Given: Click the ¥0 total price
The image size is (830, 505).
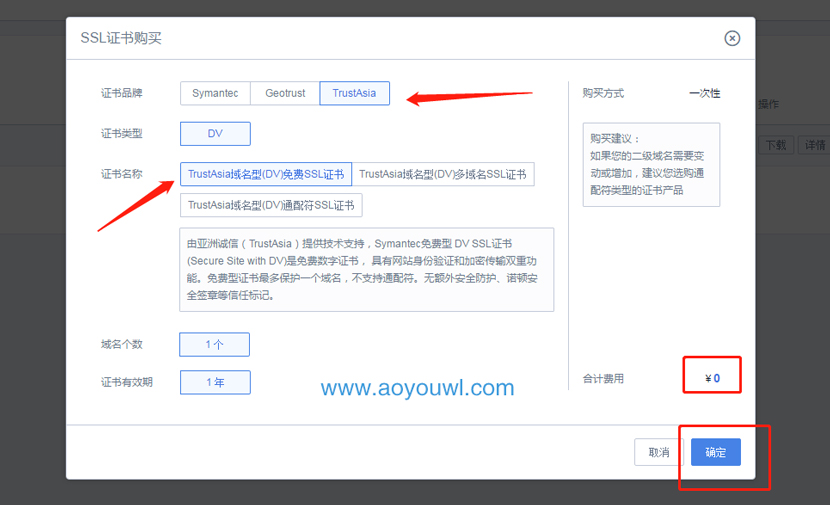Looking at the screenshot, I should pyautogui.click(x=712, y=379).
